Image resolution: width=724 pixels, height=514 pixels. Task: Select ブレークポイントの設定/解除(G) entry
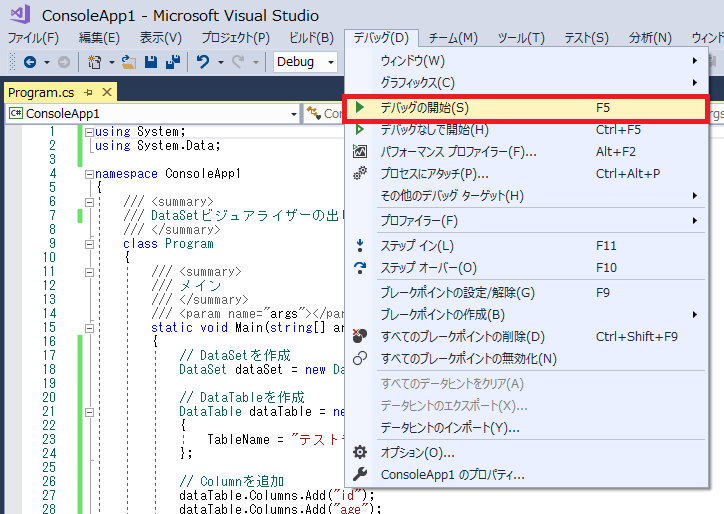coord(527,292)
